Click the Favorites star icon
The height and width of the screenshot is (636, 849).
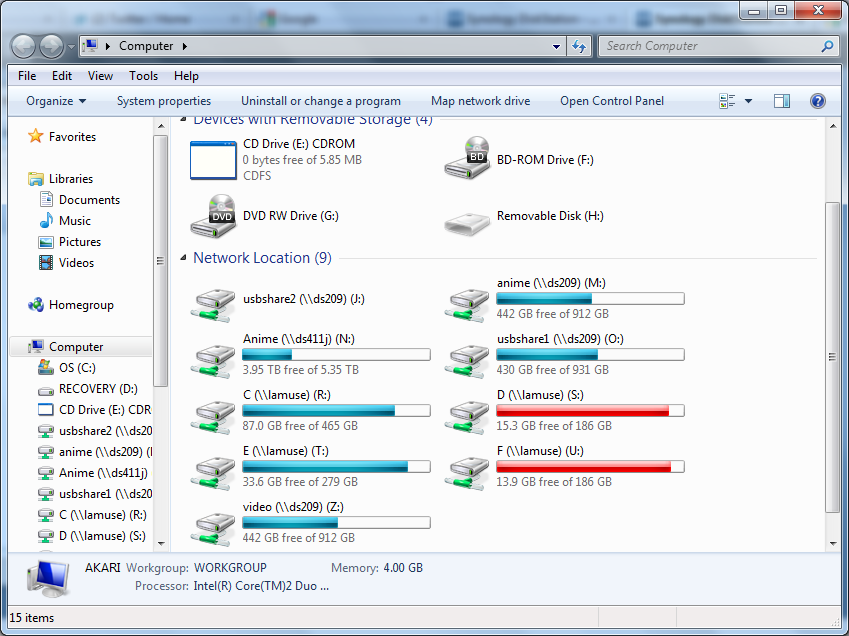[36, 136]
